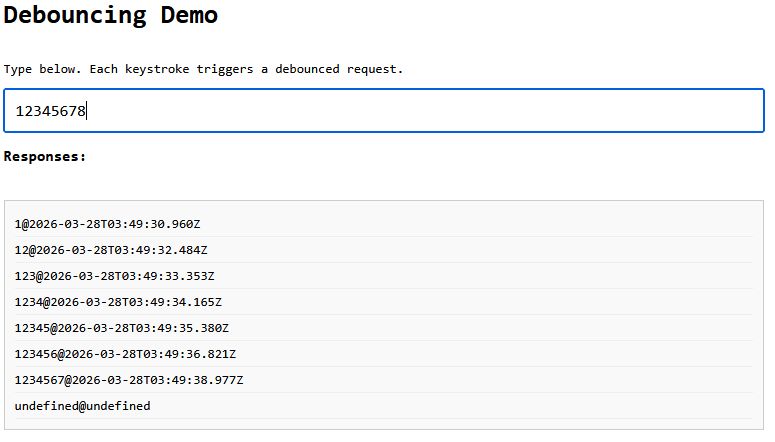
Task: Select the response row ending 36.821Z
Action: [x=125, y=354]
